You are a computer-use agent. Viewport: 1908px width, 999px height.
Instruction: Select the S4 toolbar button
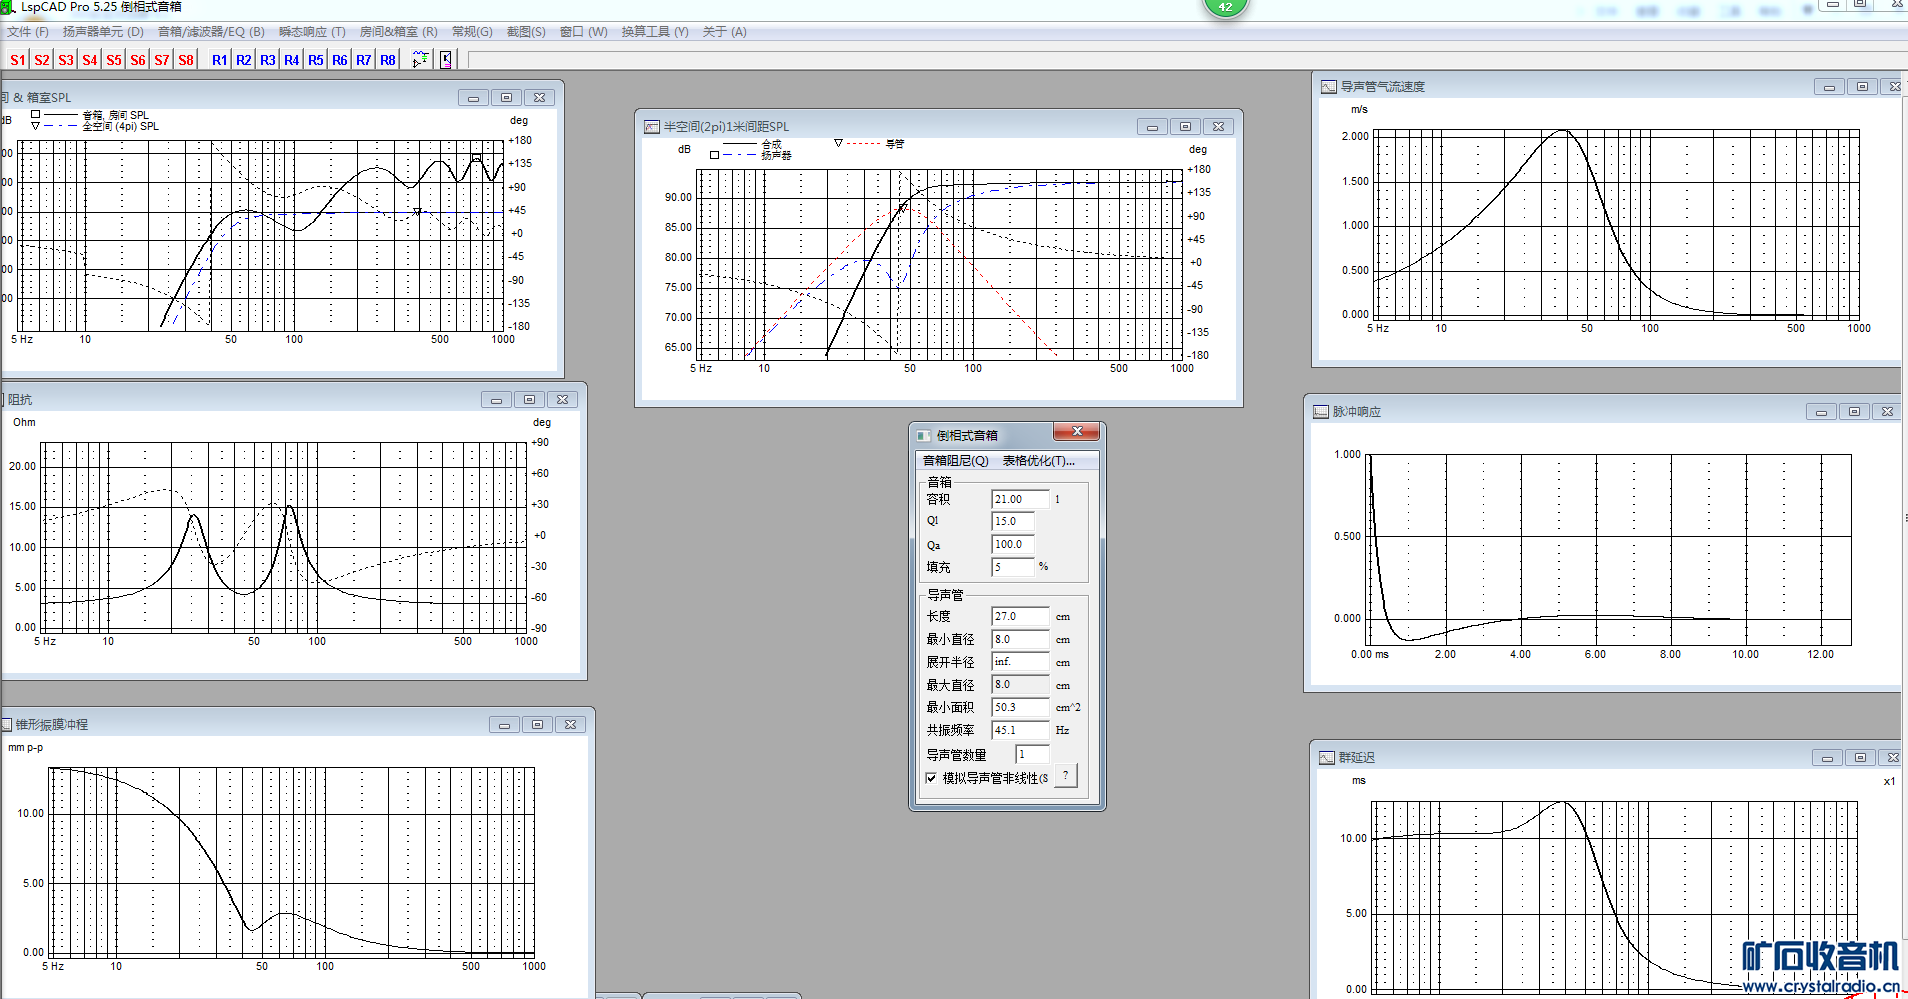point(90,60)
